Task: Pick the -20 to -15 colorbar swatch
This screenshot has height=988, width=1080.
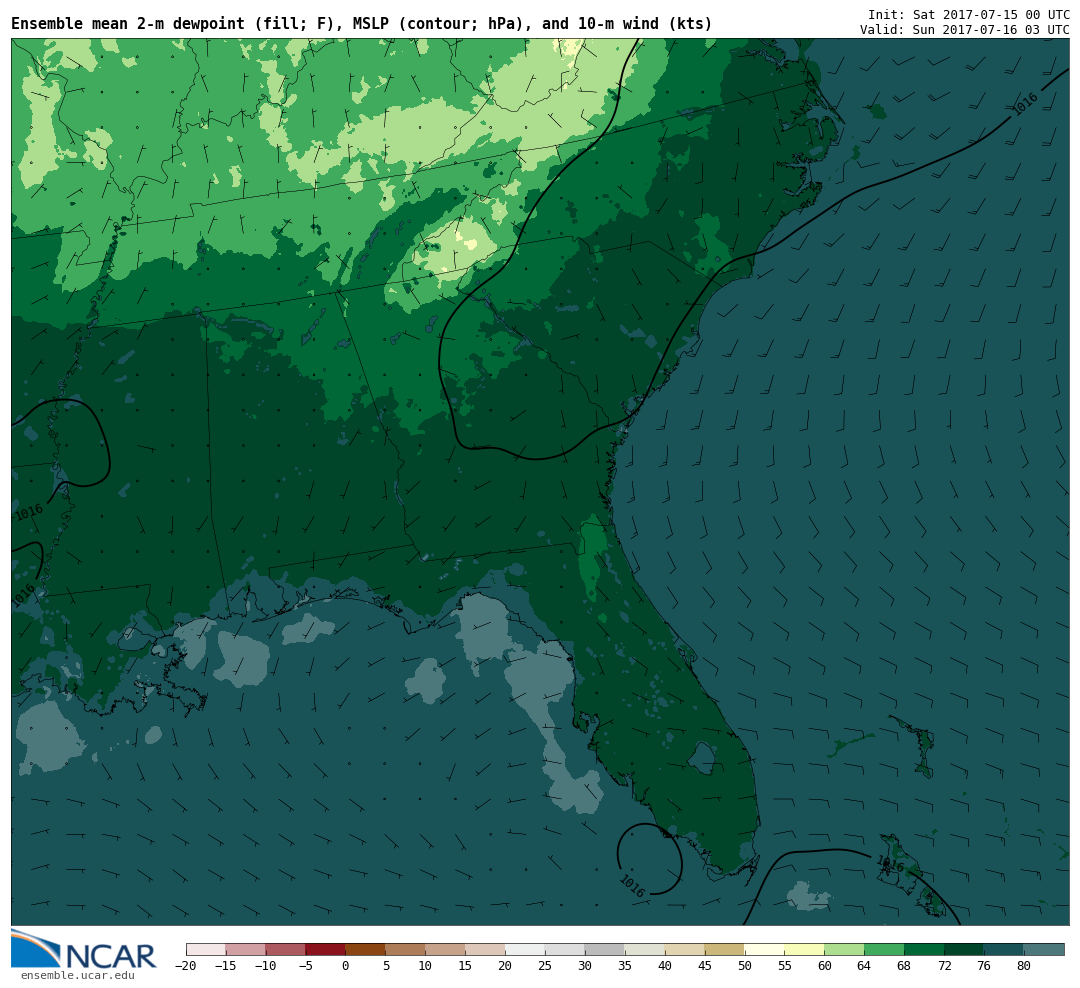Action: click(206, 949)
